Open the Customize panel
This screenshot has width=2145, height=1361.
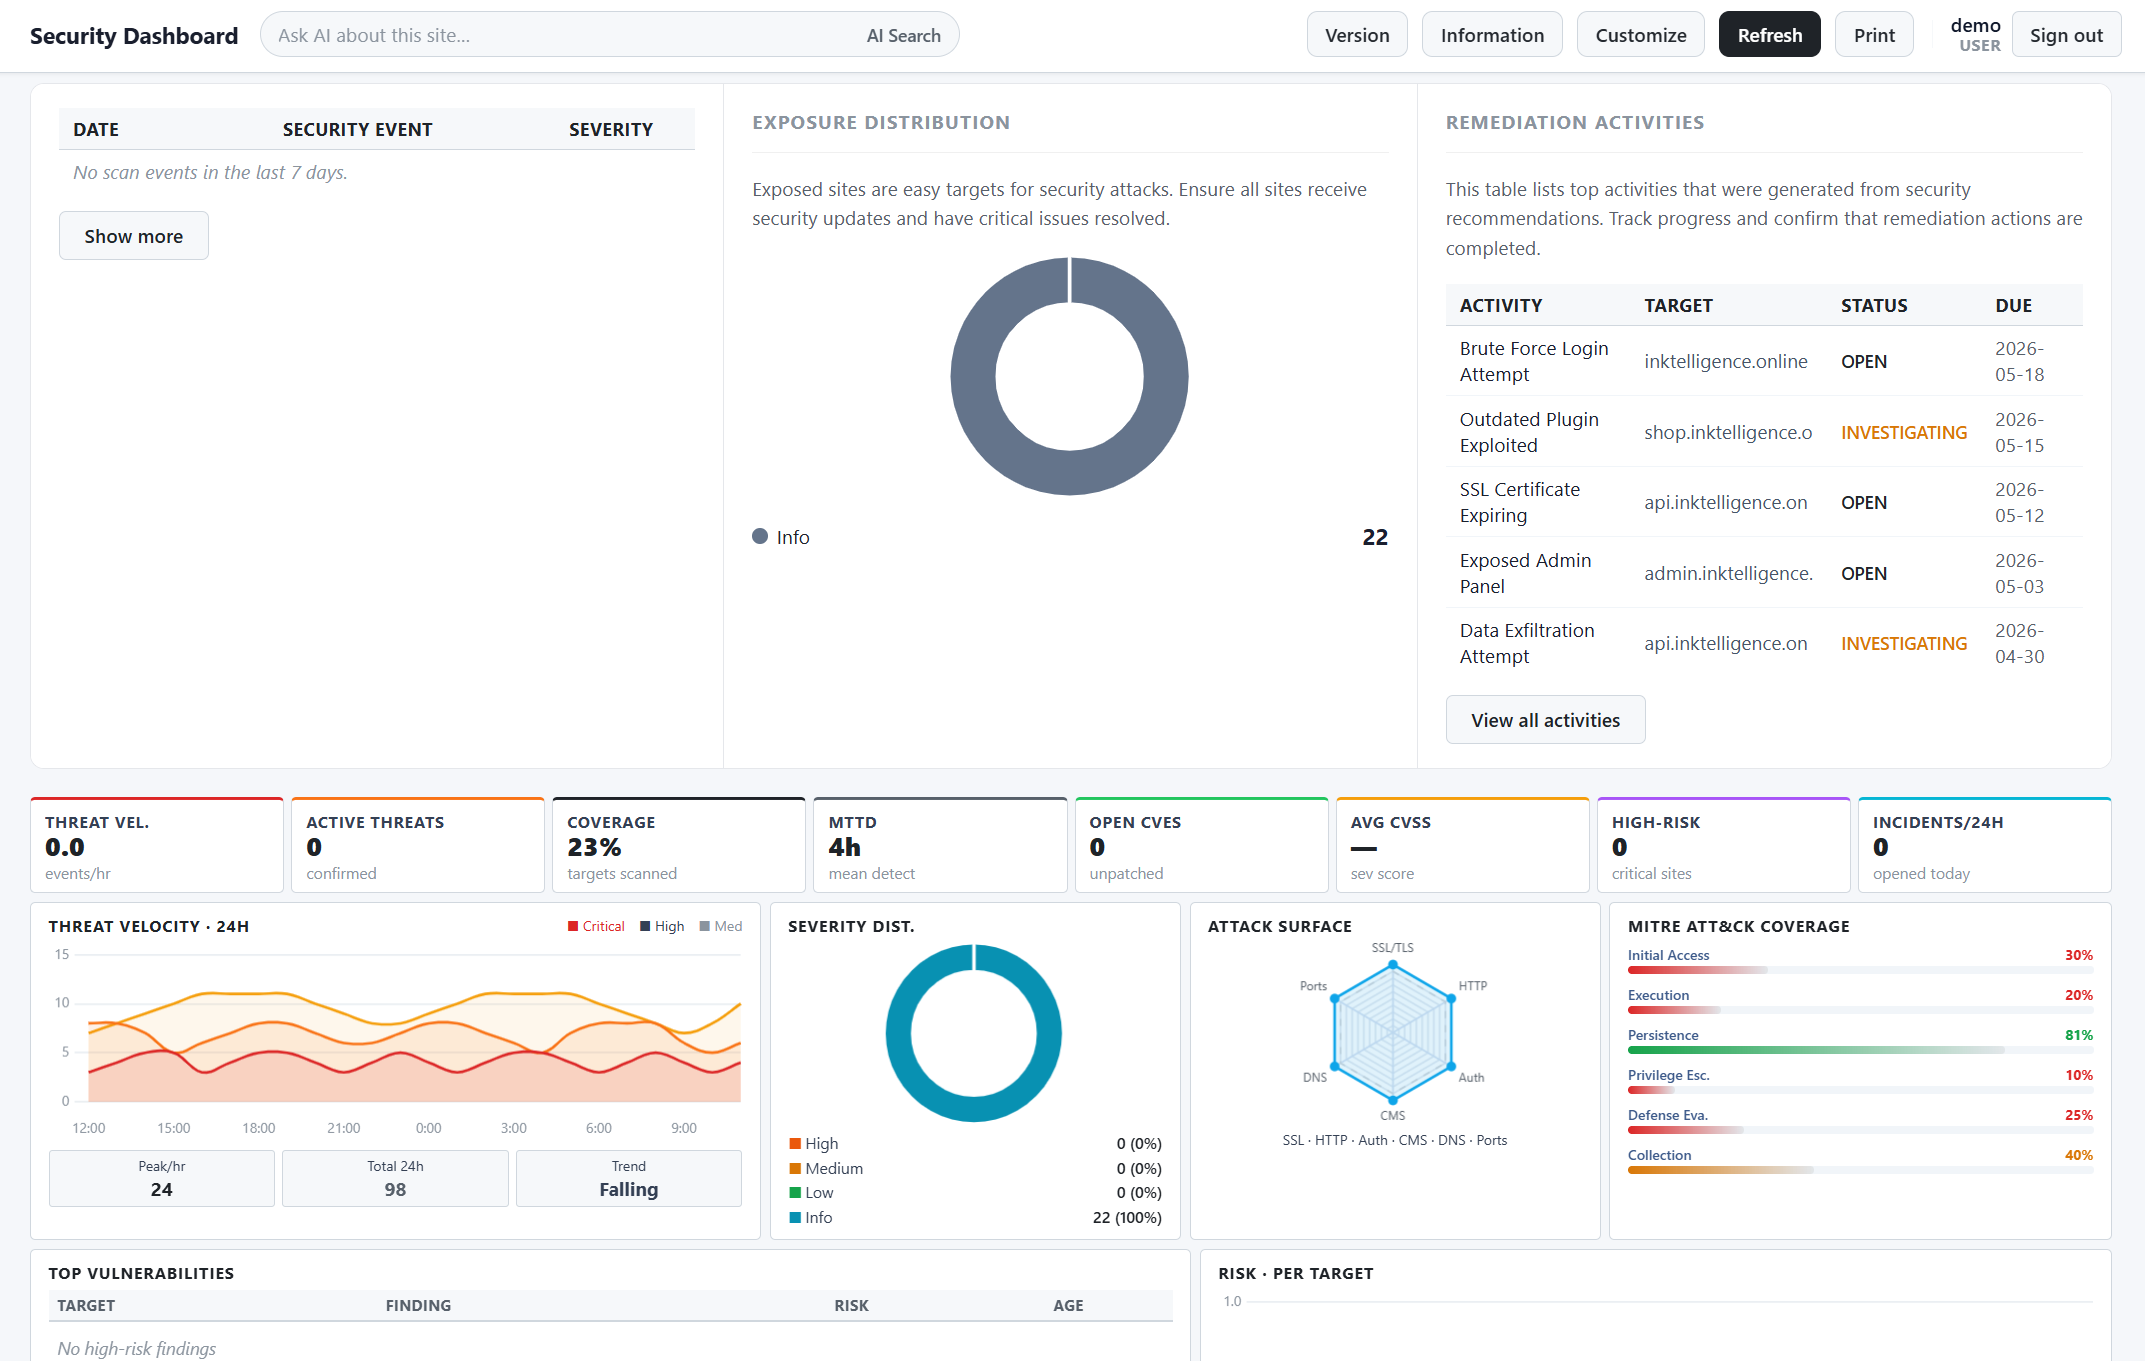point(1641,35)
